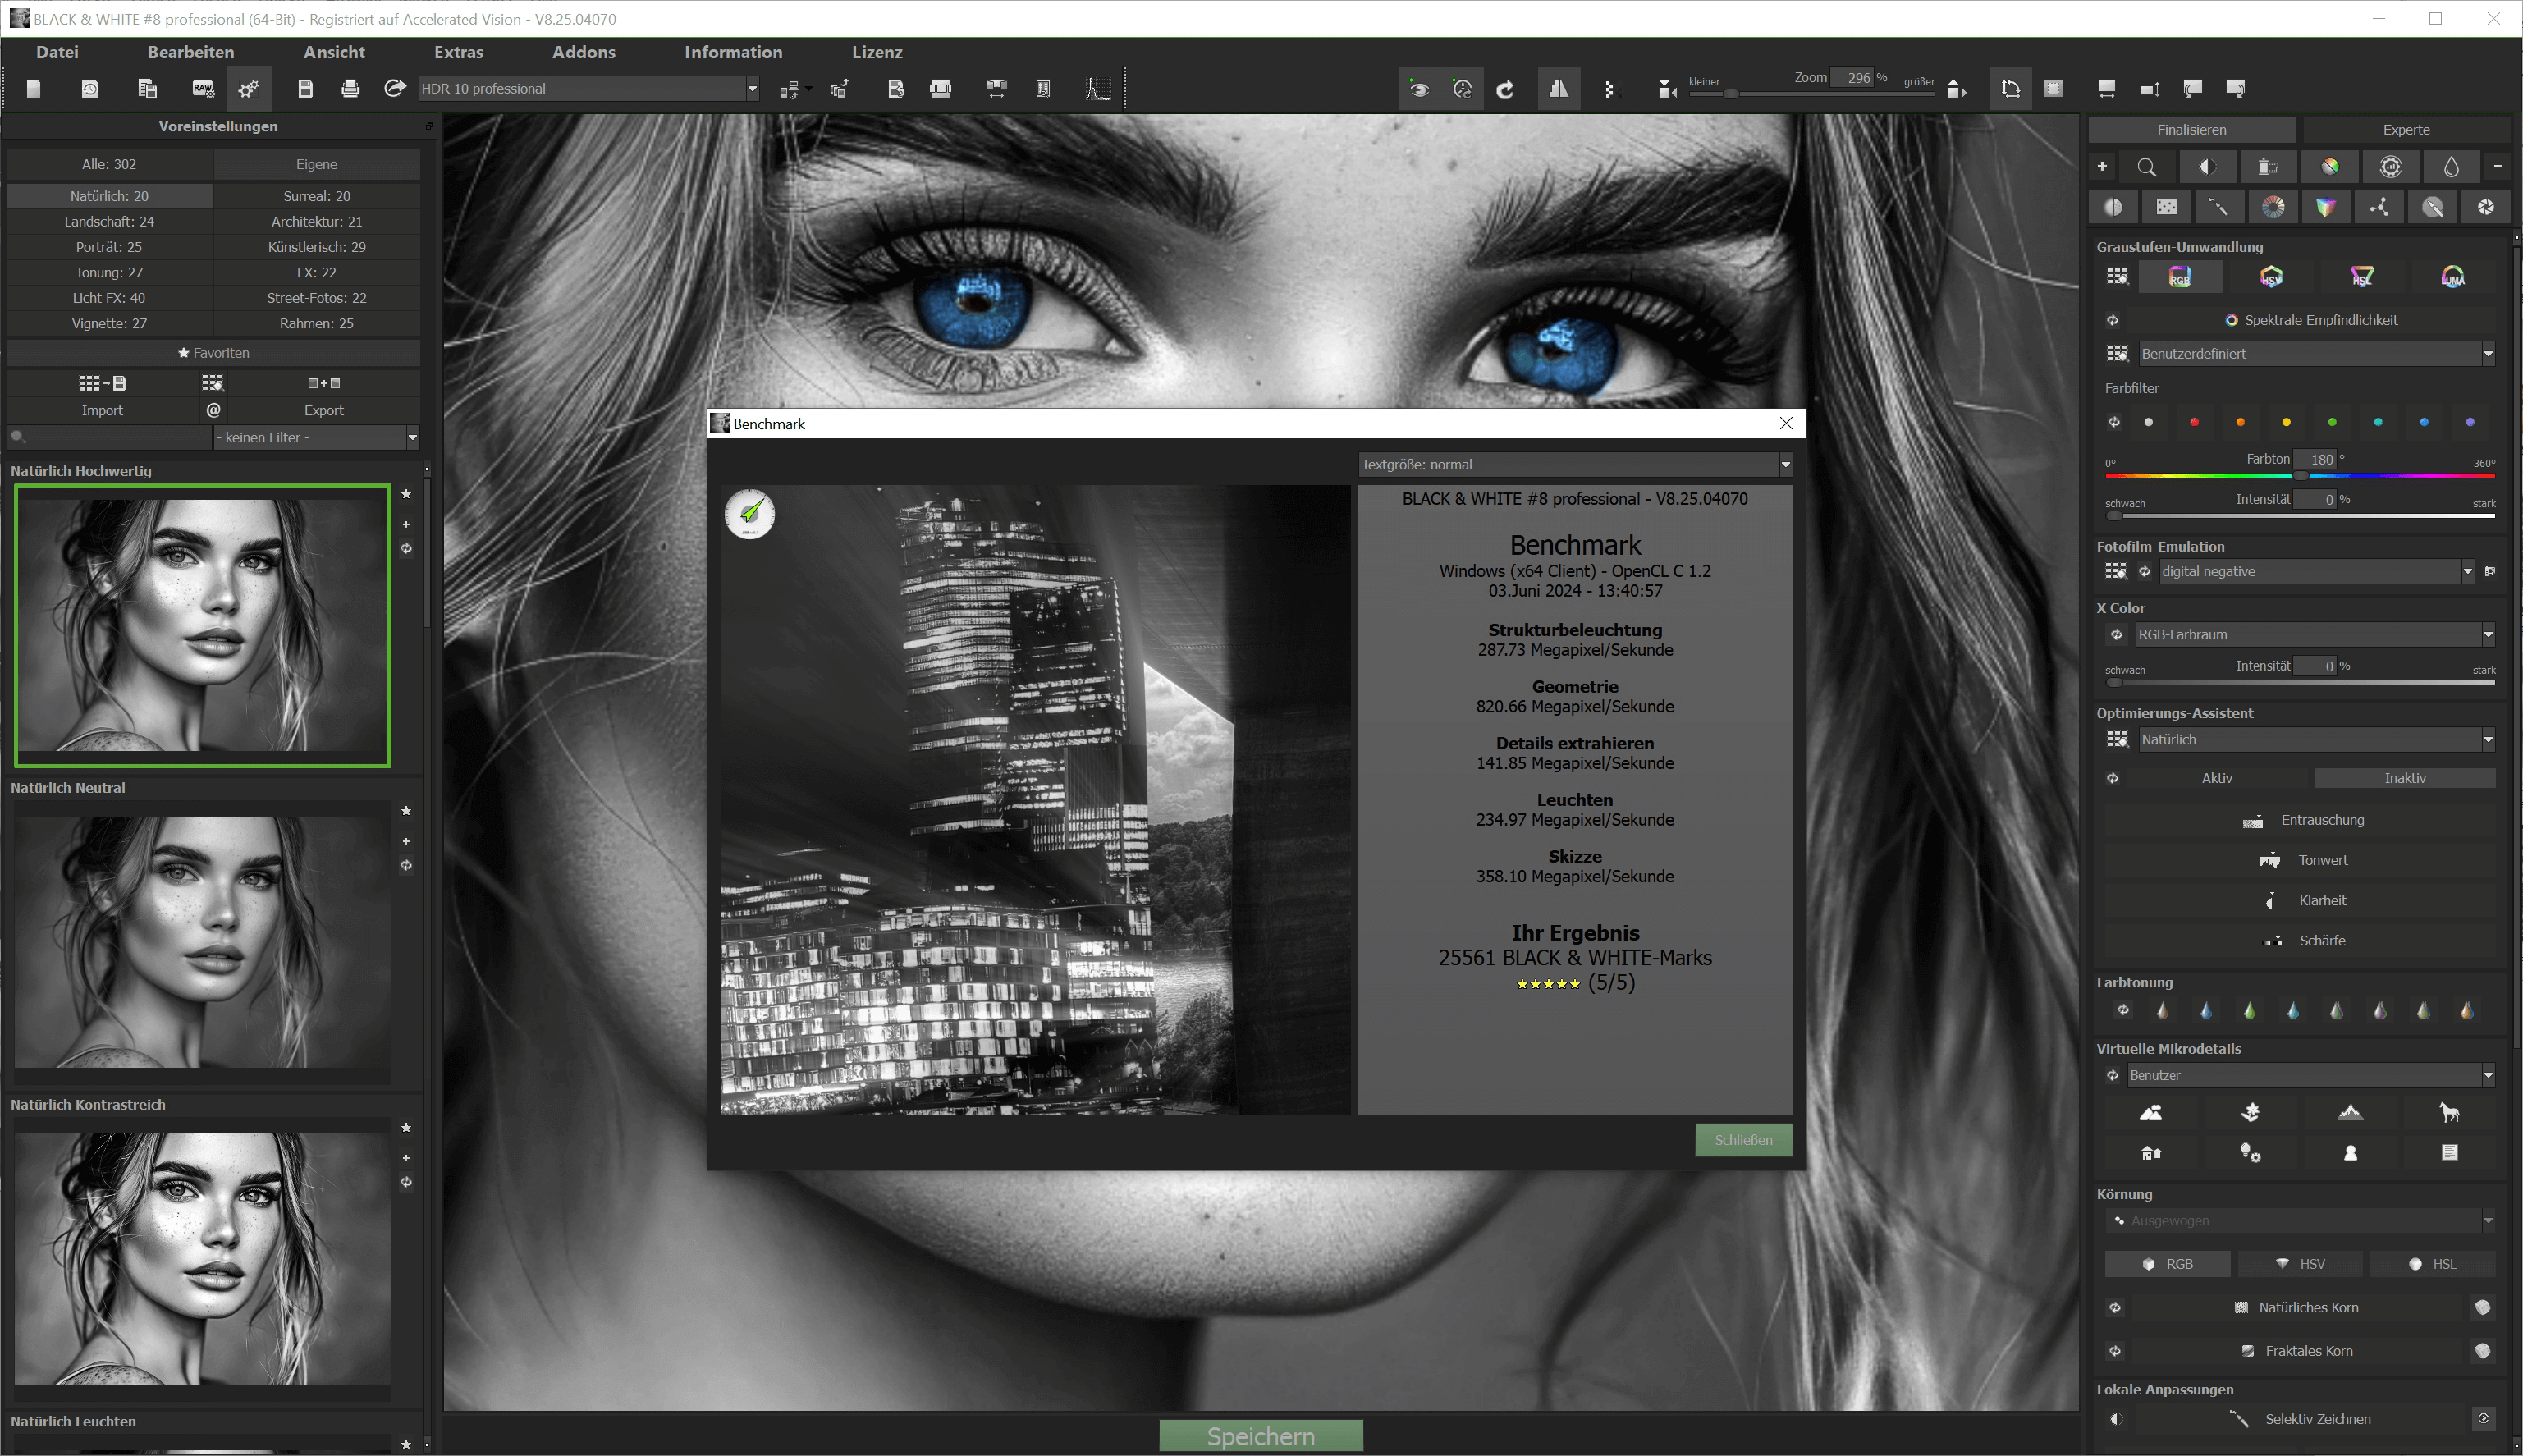Set Optimierungs-Assistent to Aktiv
The height and width of the screenshot is (1456, 2523).
[x=2219, y=777]
